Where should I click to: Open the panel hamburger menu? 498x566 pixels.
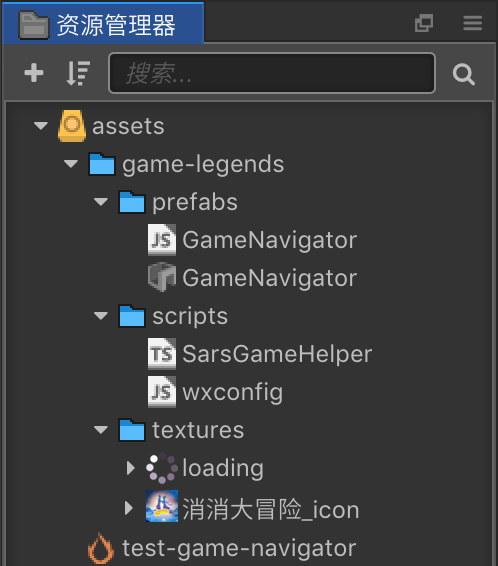click(x=473, y=23)
